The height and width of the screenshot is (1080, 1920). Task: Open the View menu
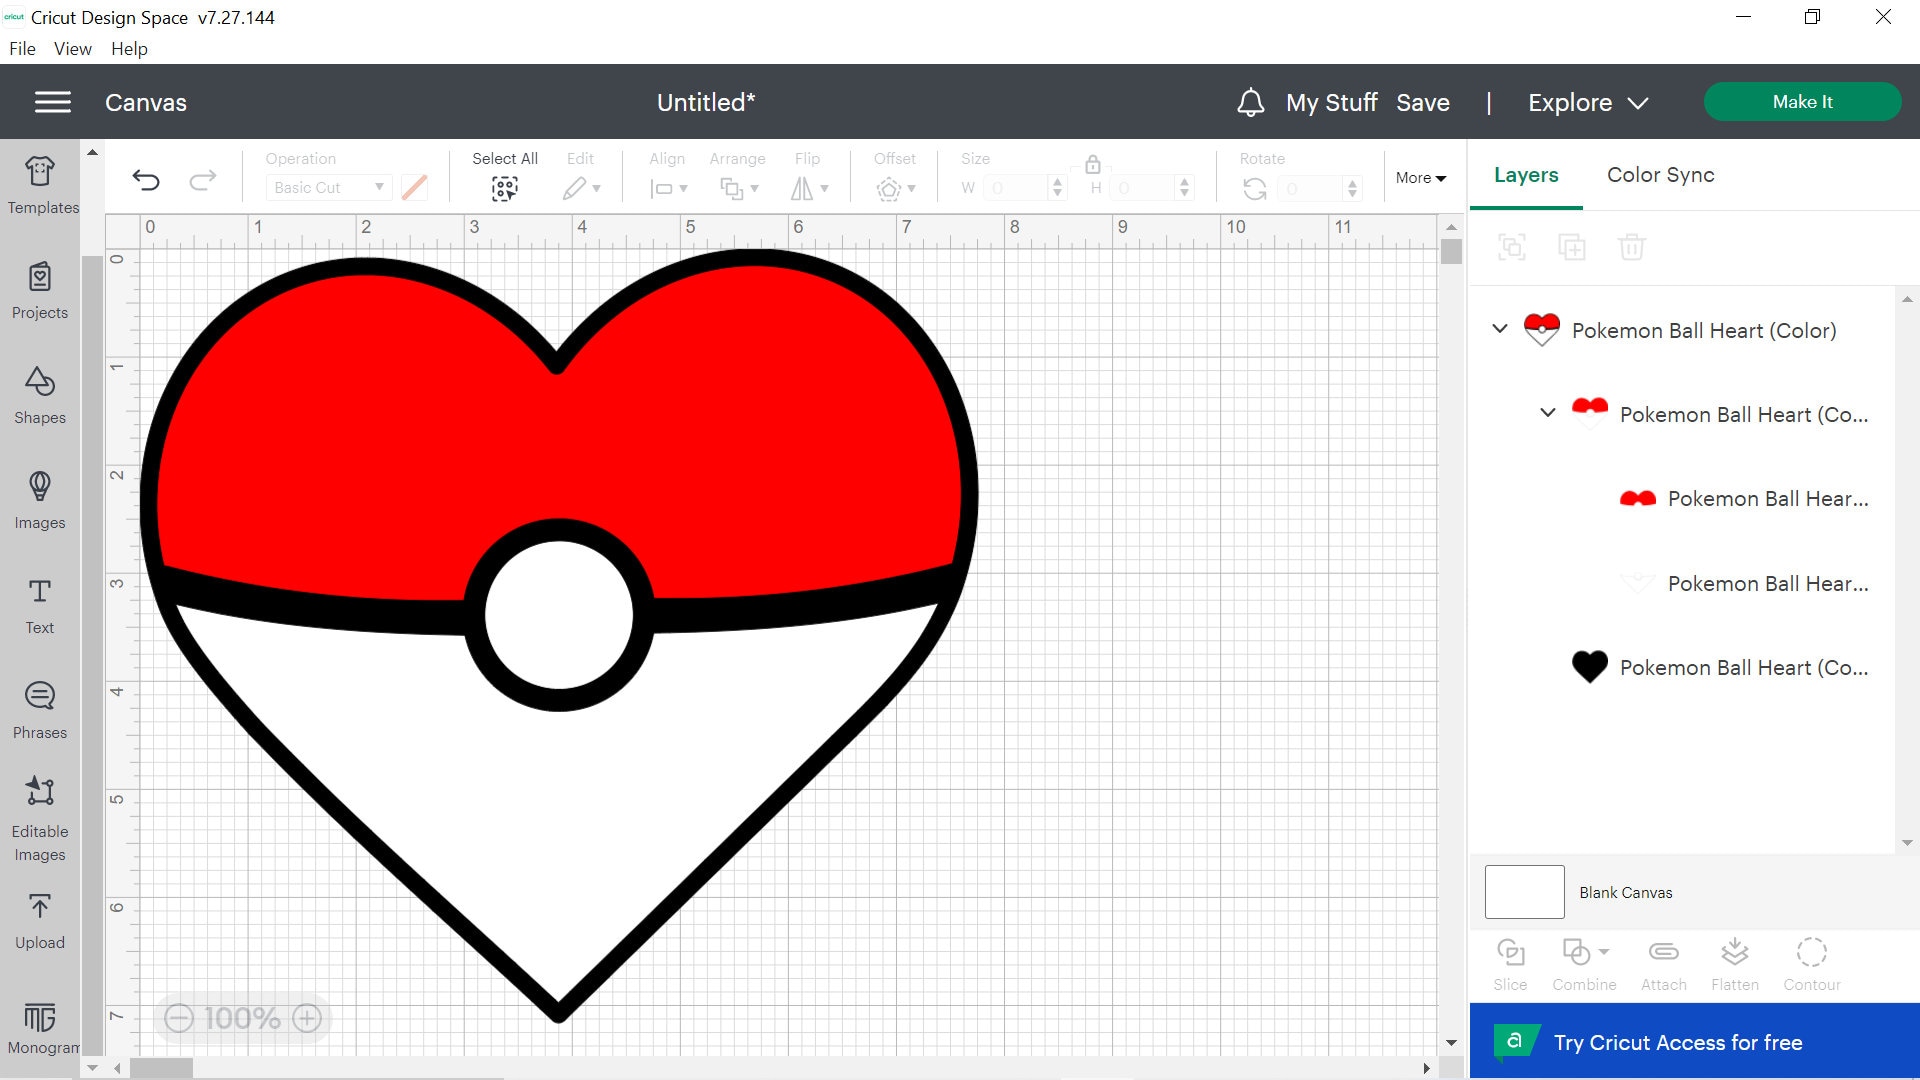(x=71, y=48)
